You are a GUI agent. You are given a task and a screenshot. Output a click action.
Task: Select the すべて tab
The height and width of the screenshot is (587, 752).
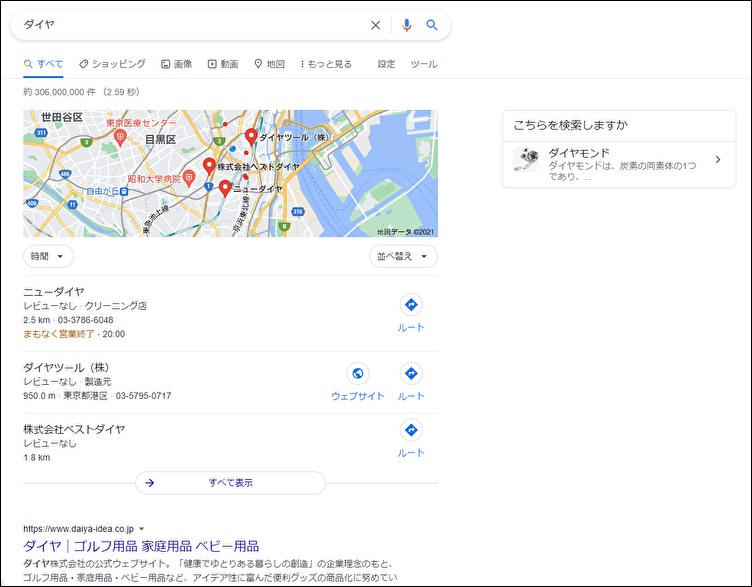(x=43, y=64)
